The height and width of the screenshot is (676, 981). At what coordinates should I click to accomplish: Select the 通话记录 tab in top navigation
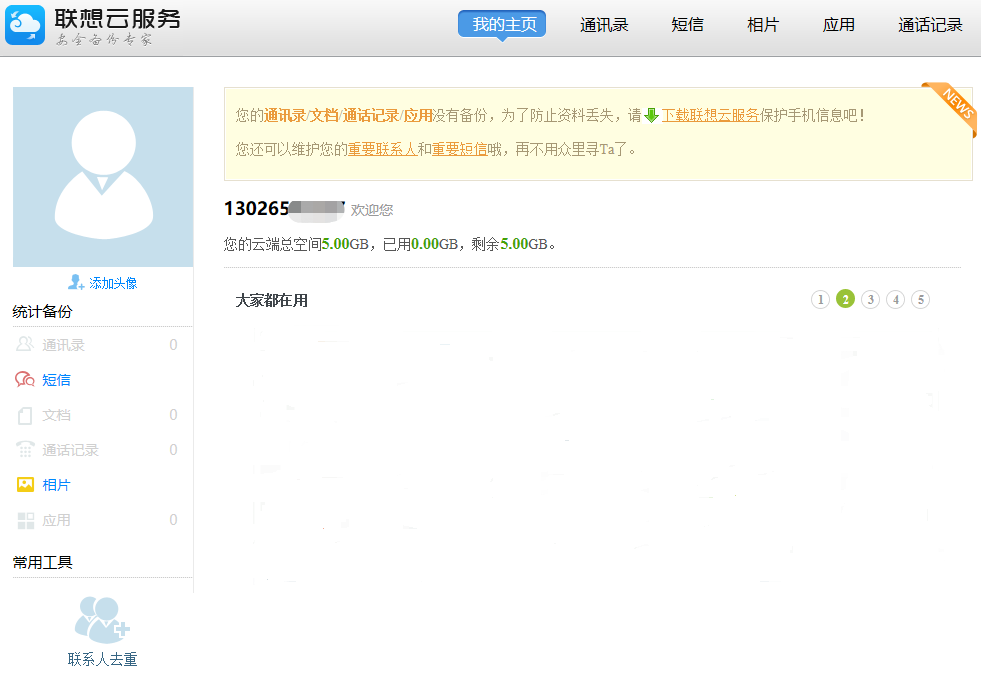pos(930,25)
